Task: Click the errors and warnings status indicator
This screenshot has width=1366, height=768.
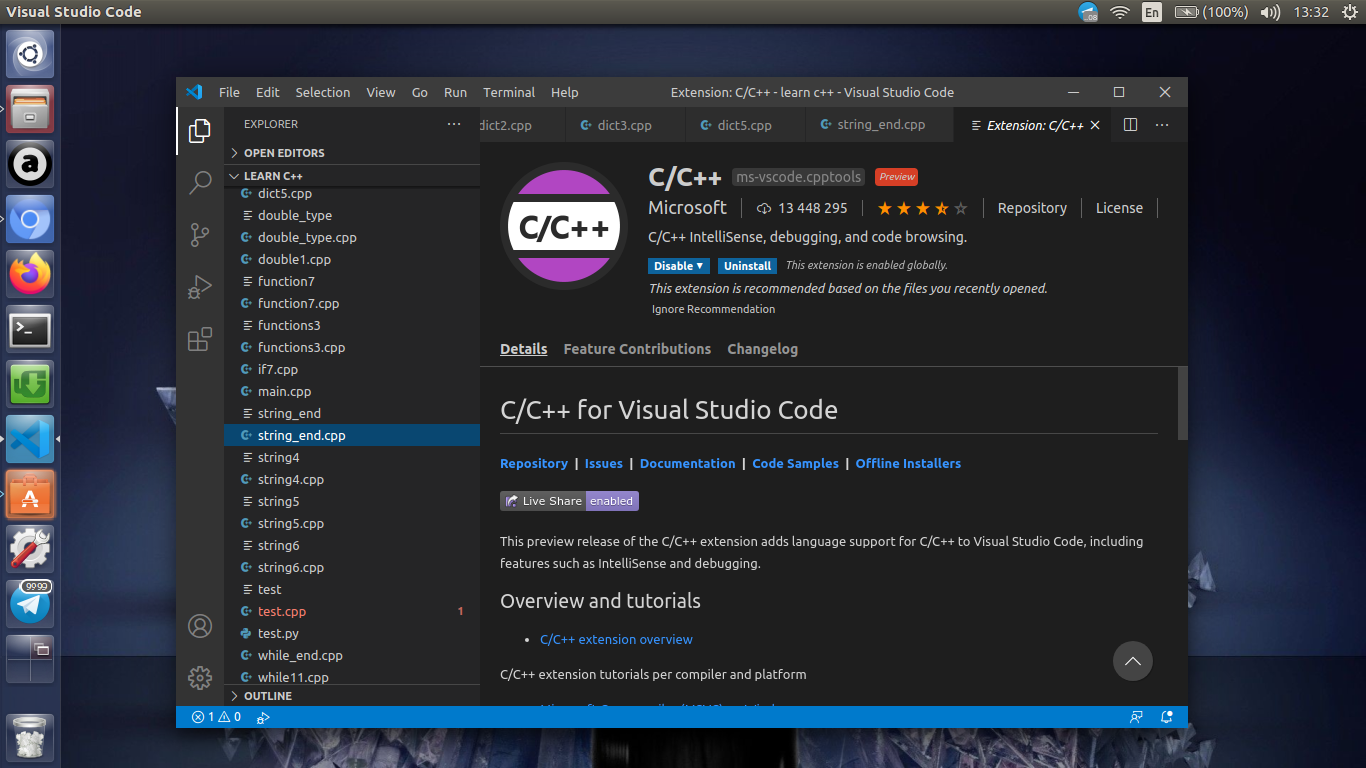Action: [x=216, y=717]
